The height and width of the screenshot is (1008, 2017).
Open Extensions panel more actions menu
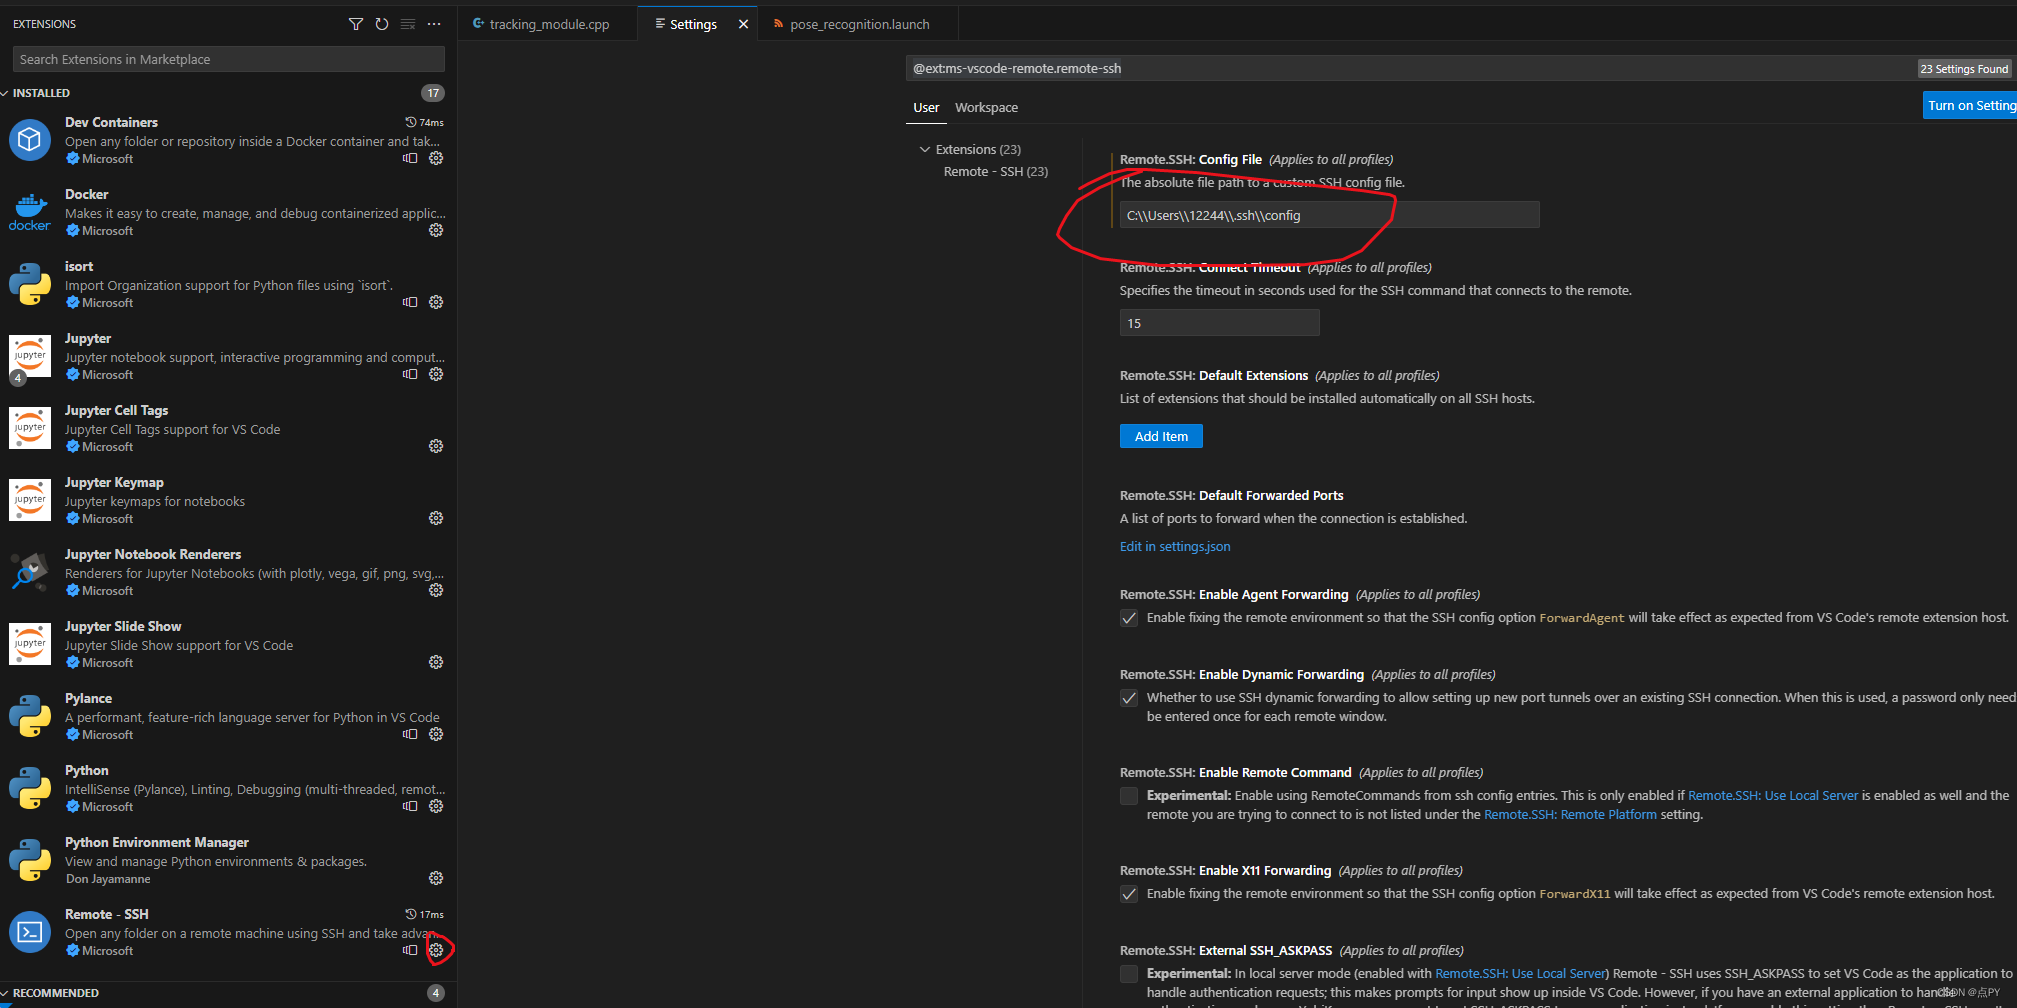(434, 24)
